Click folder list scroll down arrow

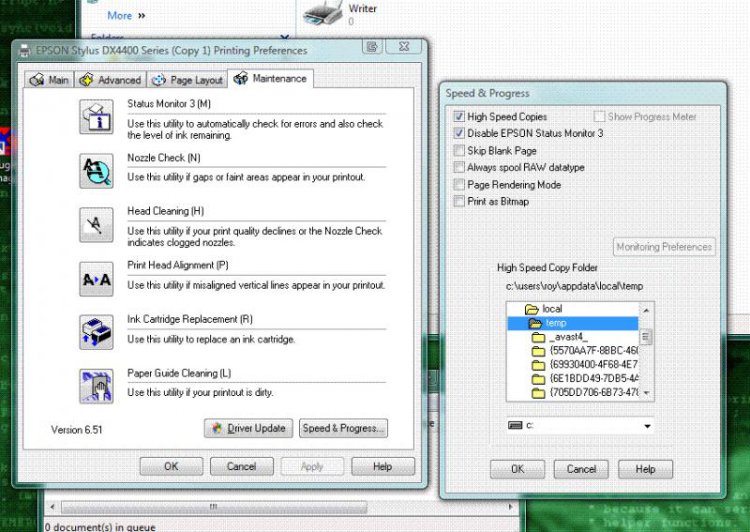(x=646, y=393)
